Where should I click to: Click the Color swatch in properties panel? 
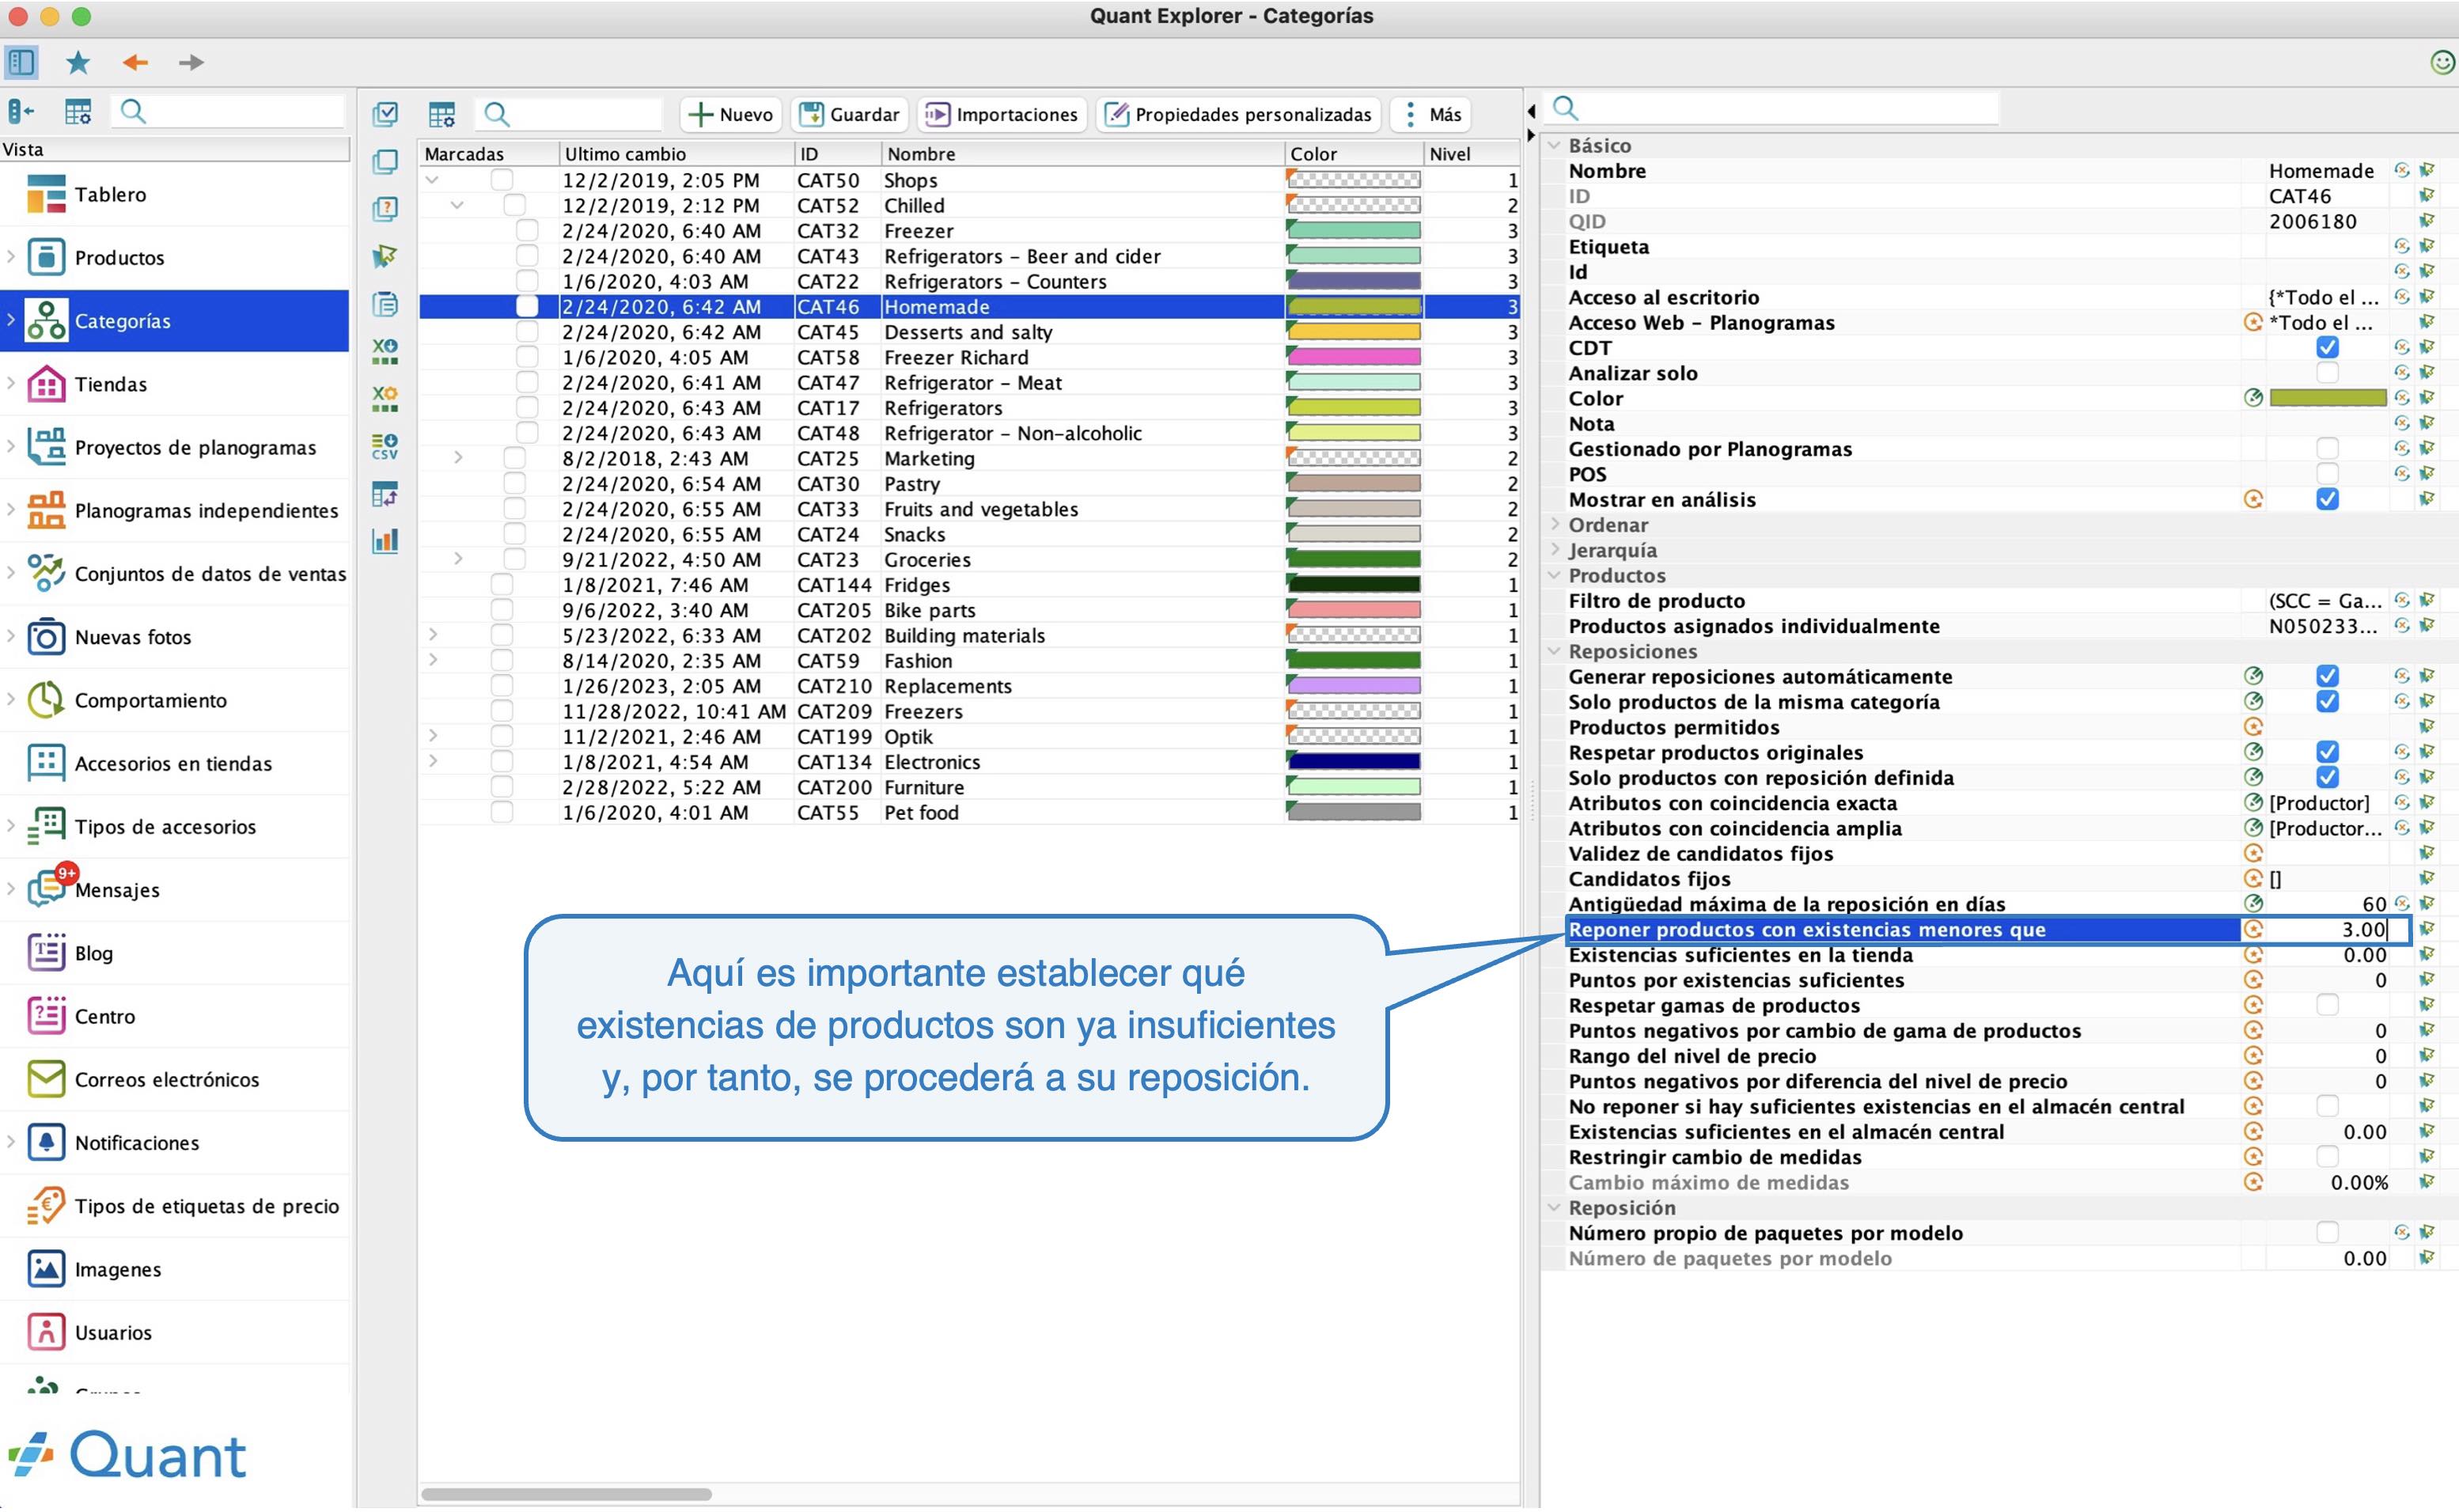click(x=2327, y=398)
